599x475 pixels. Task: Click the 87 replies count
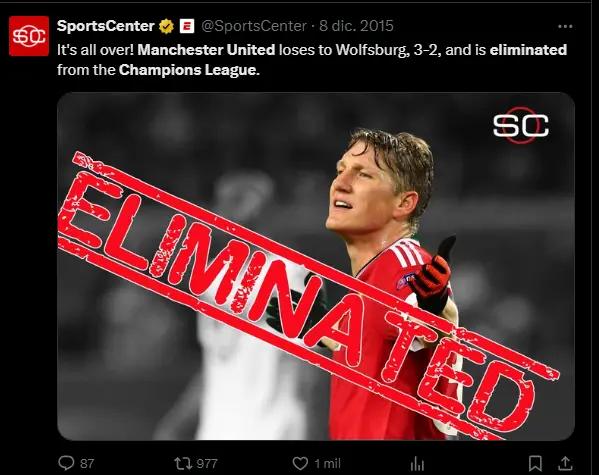[87, 464]
